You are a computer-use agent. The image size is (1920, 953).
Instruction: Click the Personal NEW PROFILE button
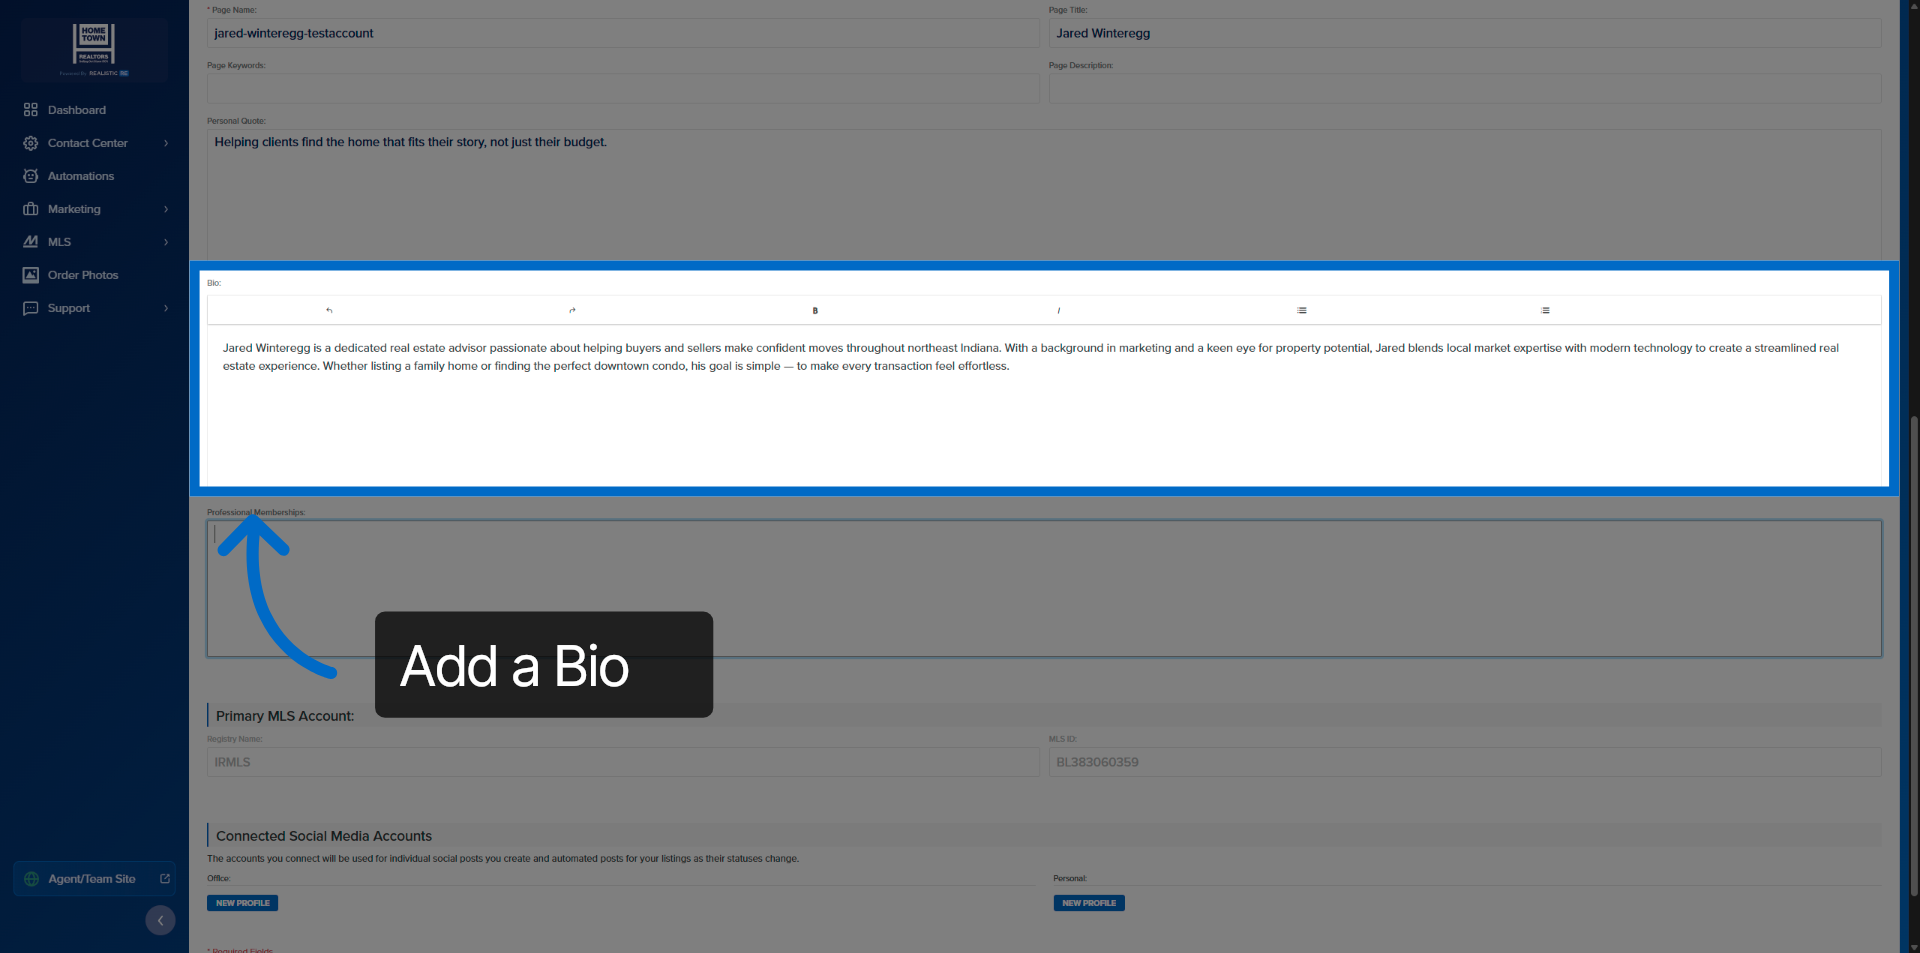point(1089,903)
